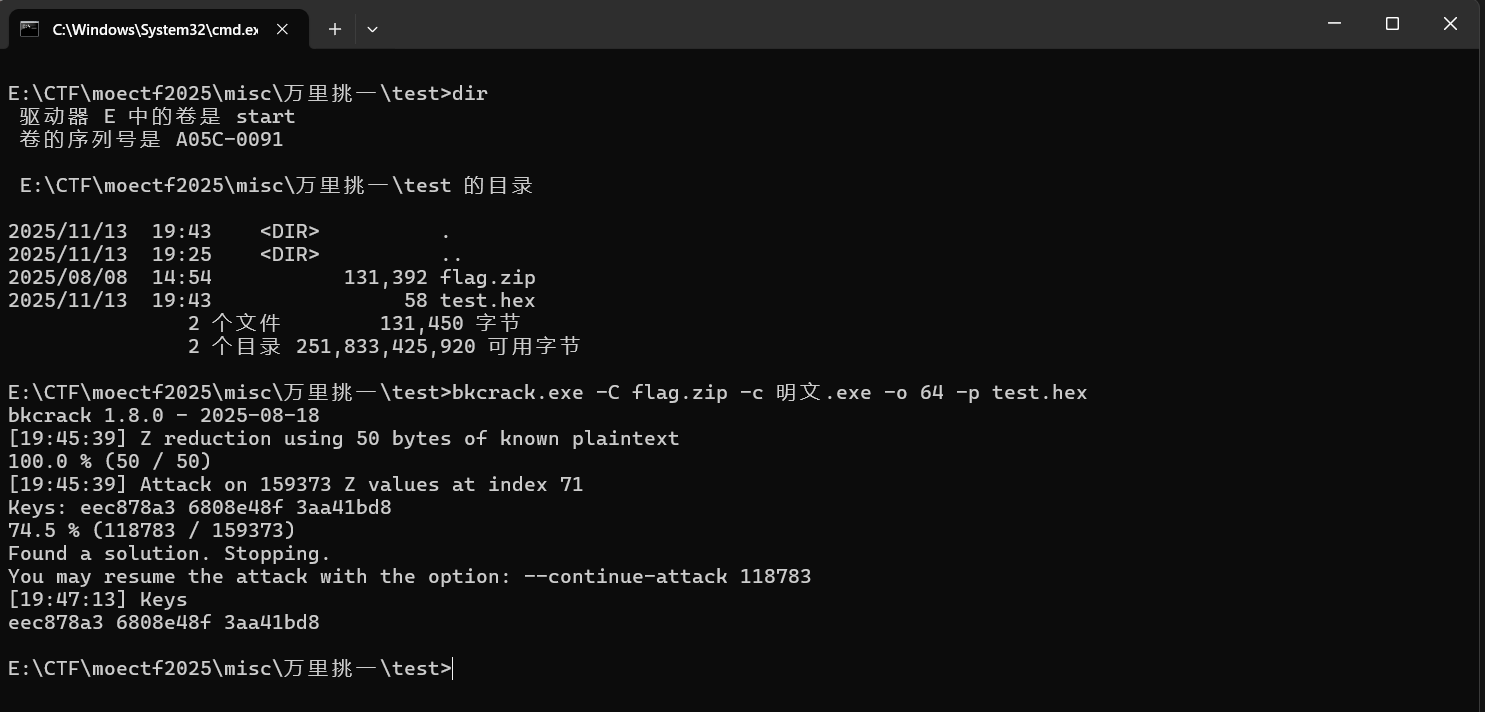
Task: Place cursor at the command prompt
Action: 452,668
